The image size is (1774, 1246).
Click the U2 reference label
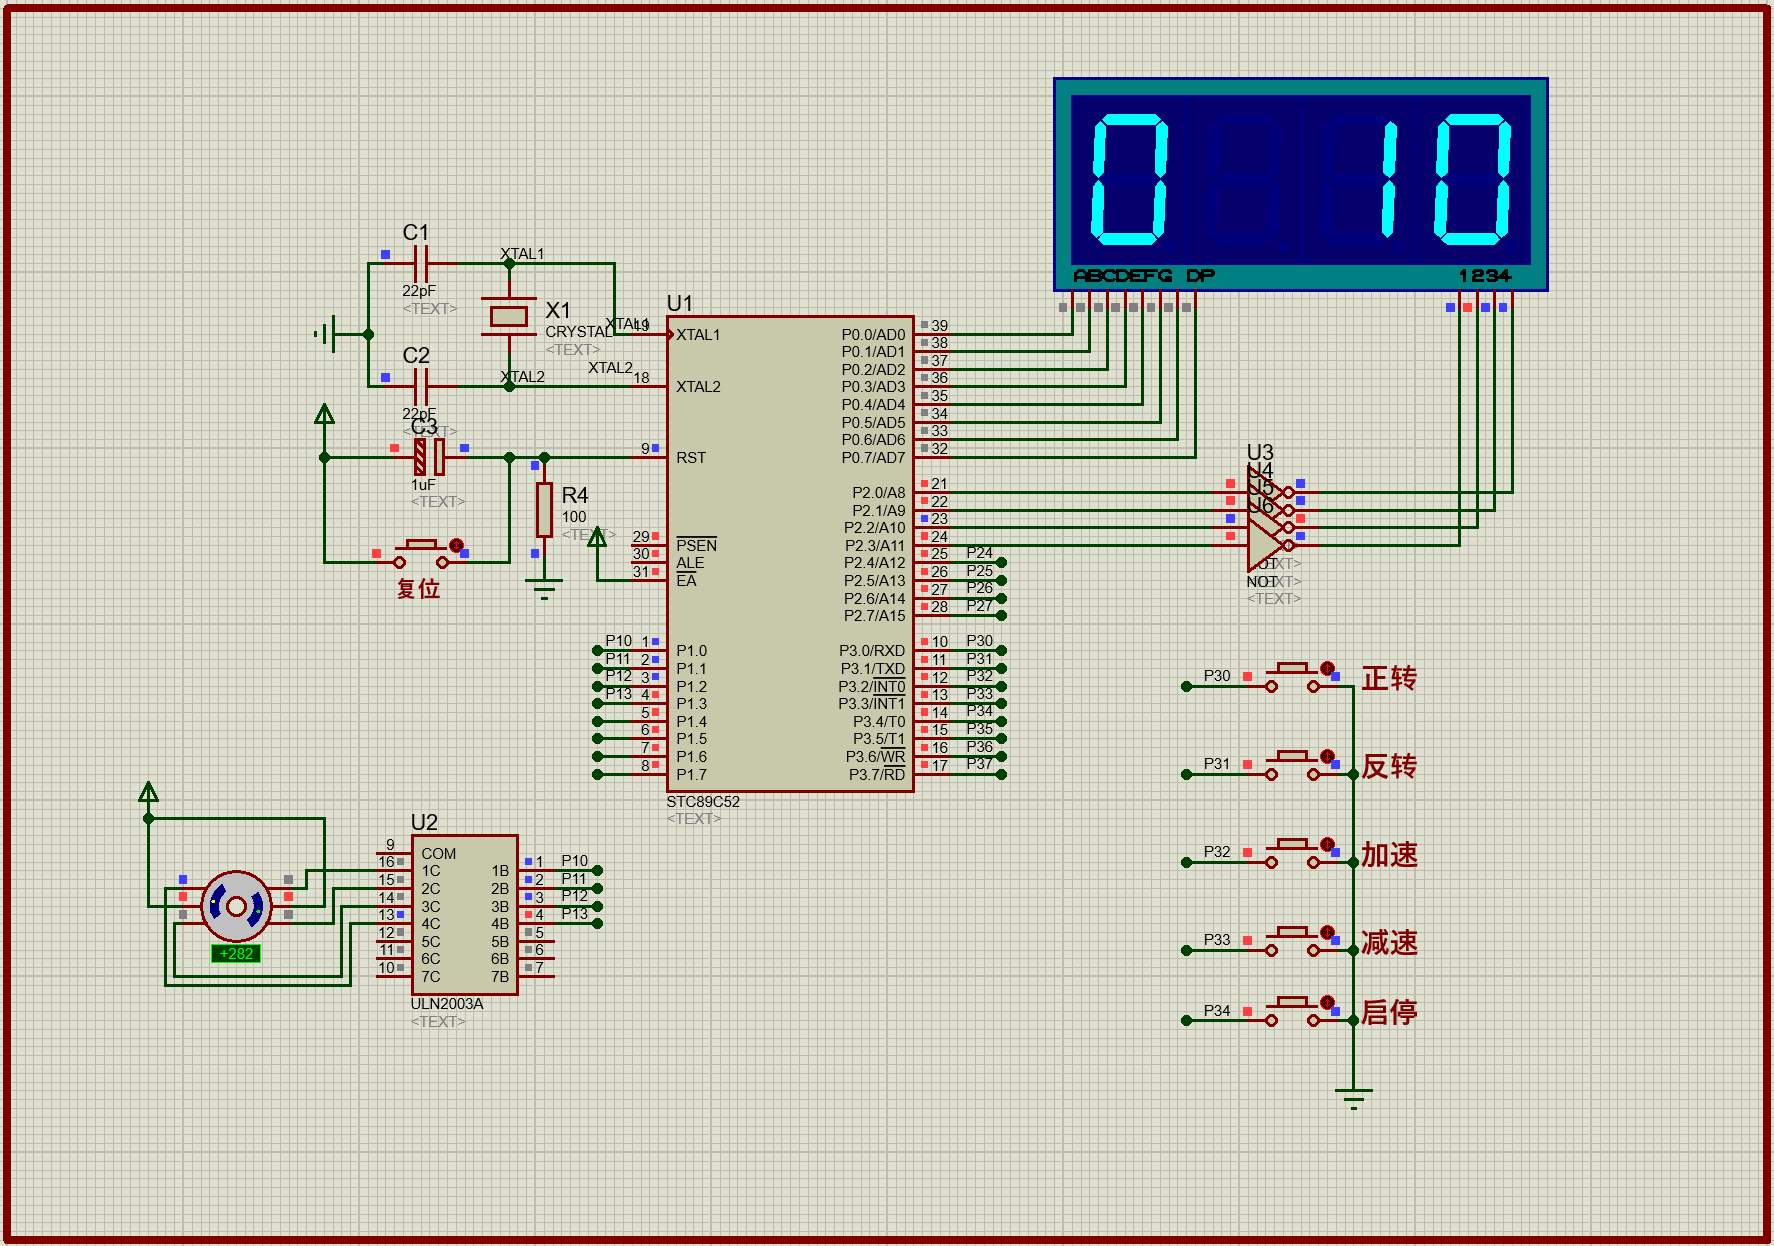tap(424, 822)
